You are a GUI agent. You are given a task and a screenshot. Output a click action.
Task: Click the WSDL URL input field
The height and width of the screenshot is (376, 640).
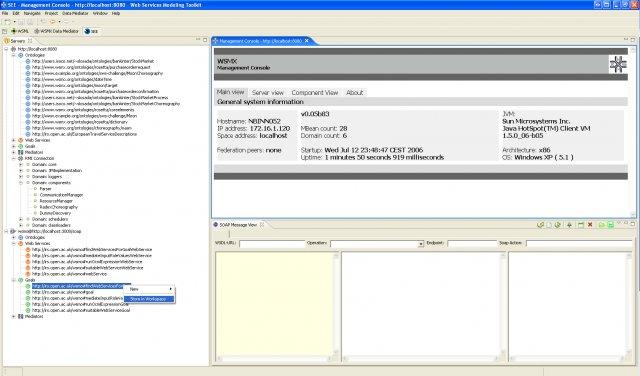point(272,244)
